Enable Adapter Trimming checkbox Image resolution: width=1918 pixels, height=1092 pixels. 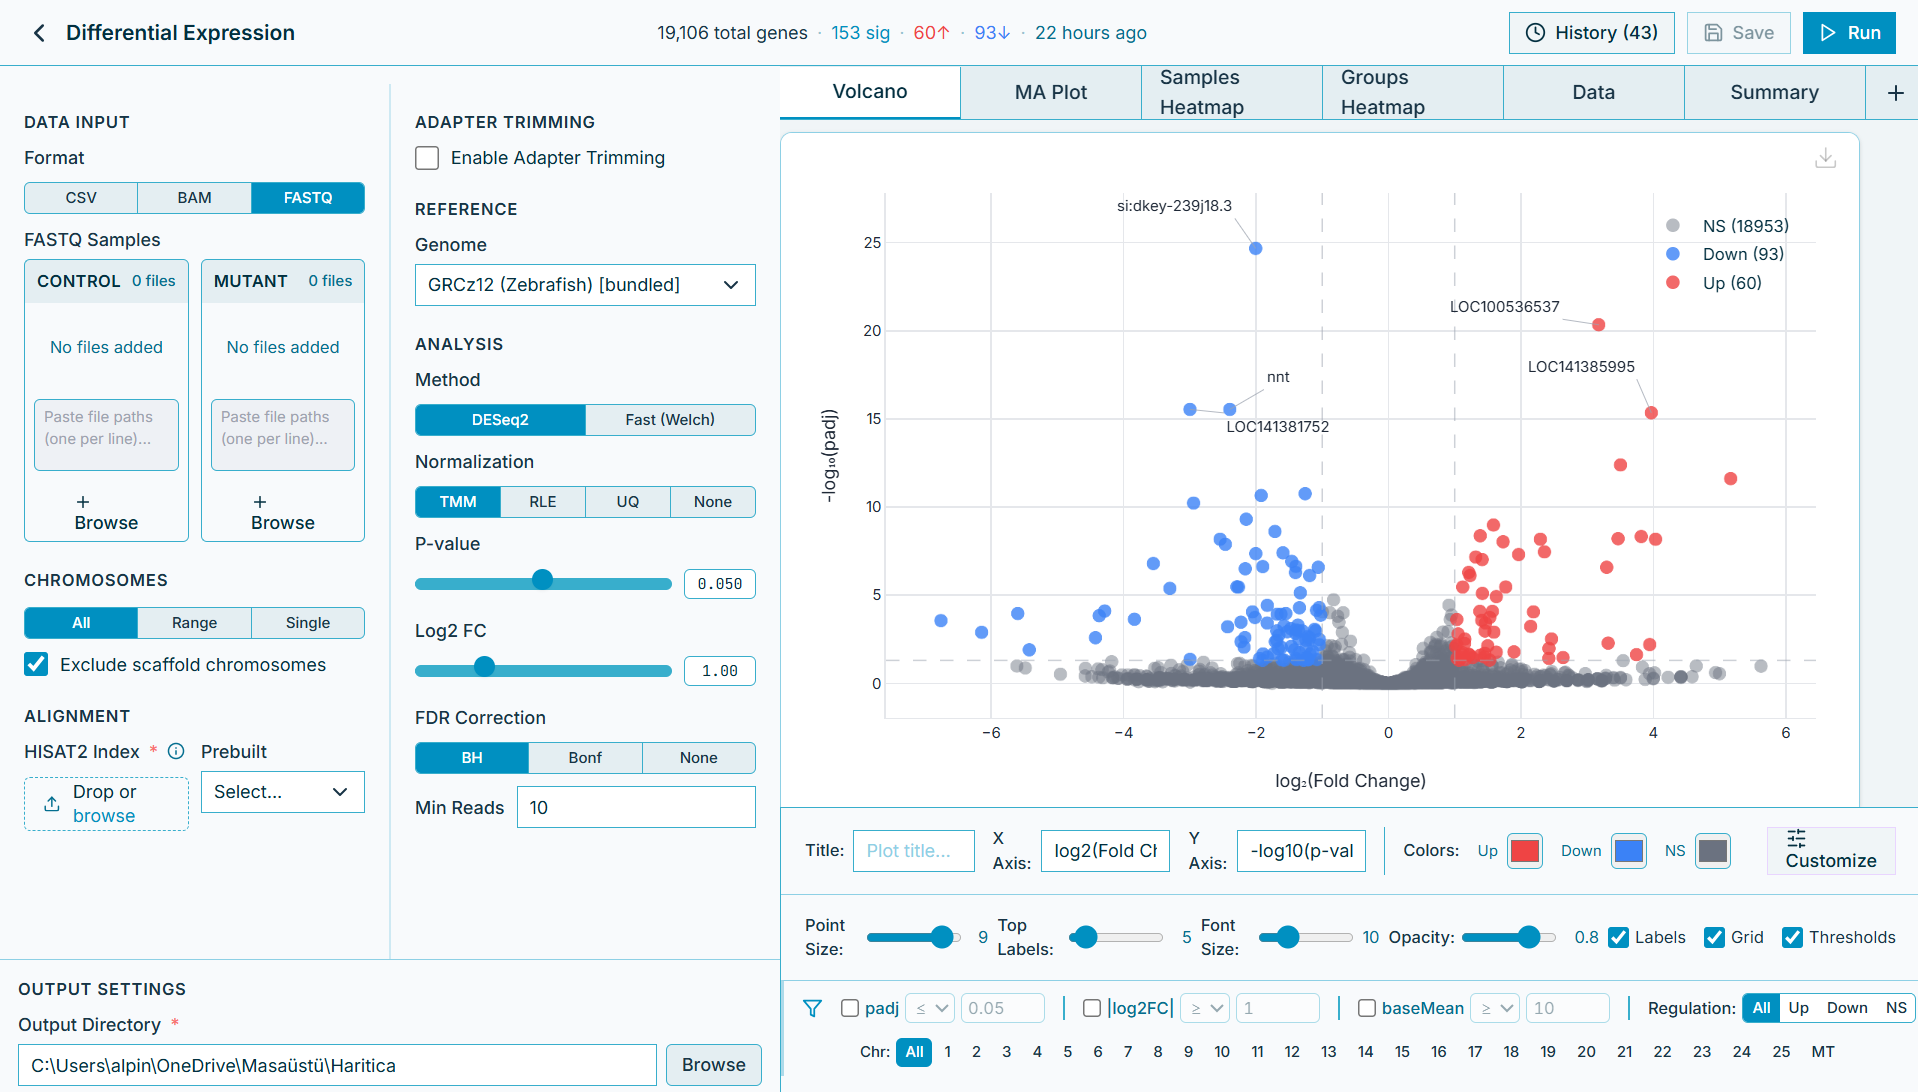(427, 158)
